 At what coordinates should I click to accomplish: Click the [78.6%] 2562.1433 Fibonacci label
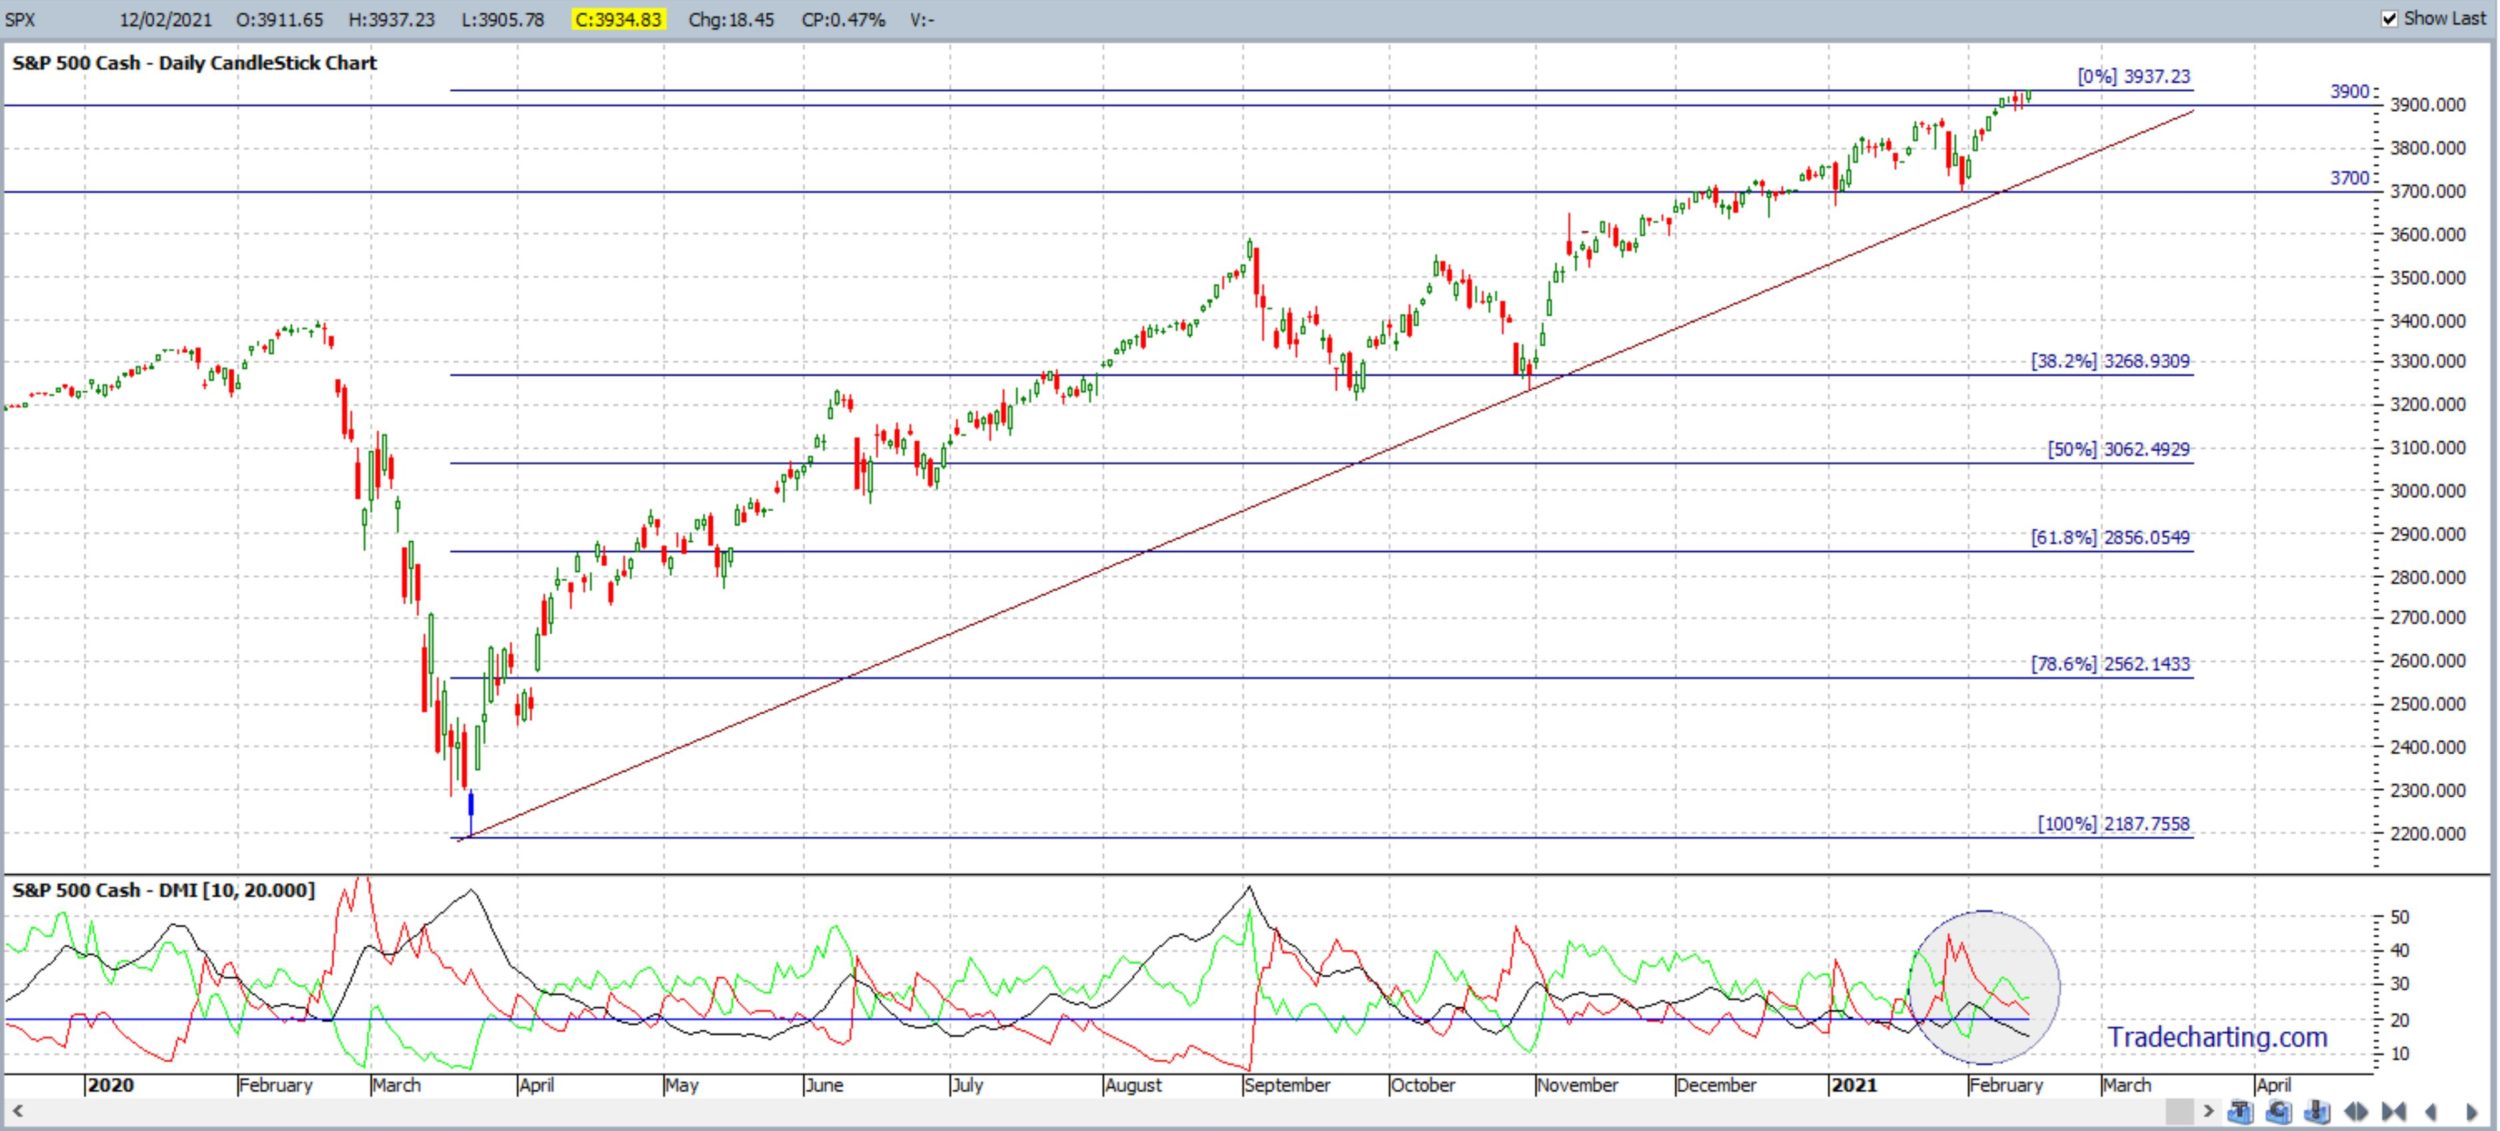pyautogui.click(x=2110, y=664)
